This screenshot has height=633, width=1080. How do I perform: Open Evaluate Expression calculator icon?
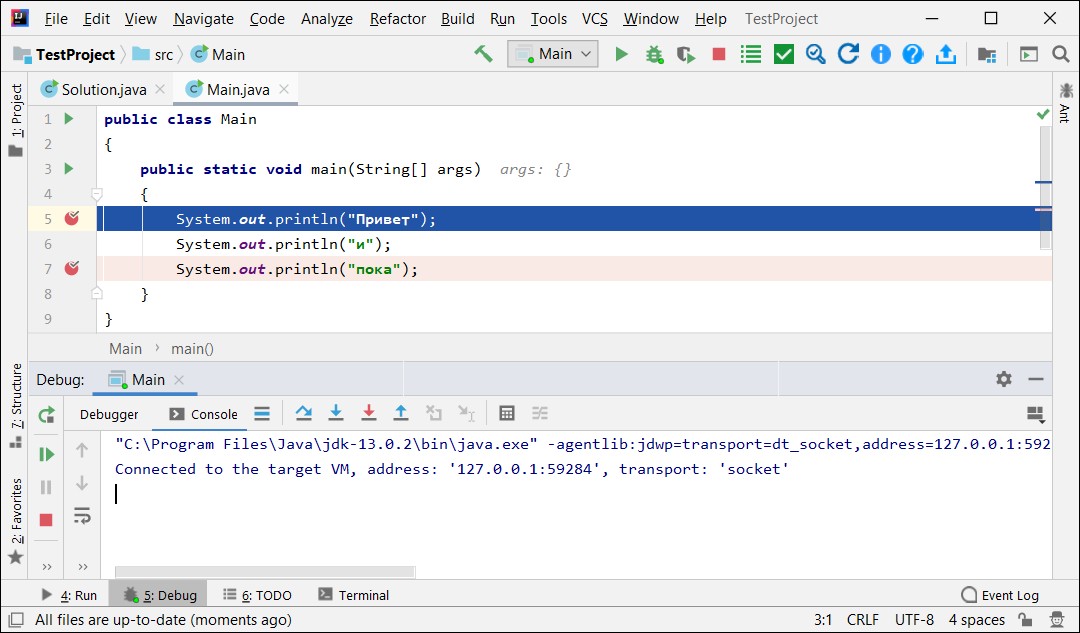(x=507, y=413)
